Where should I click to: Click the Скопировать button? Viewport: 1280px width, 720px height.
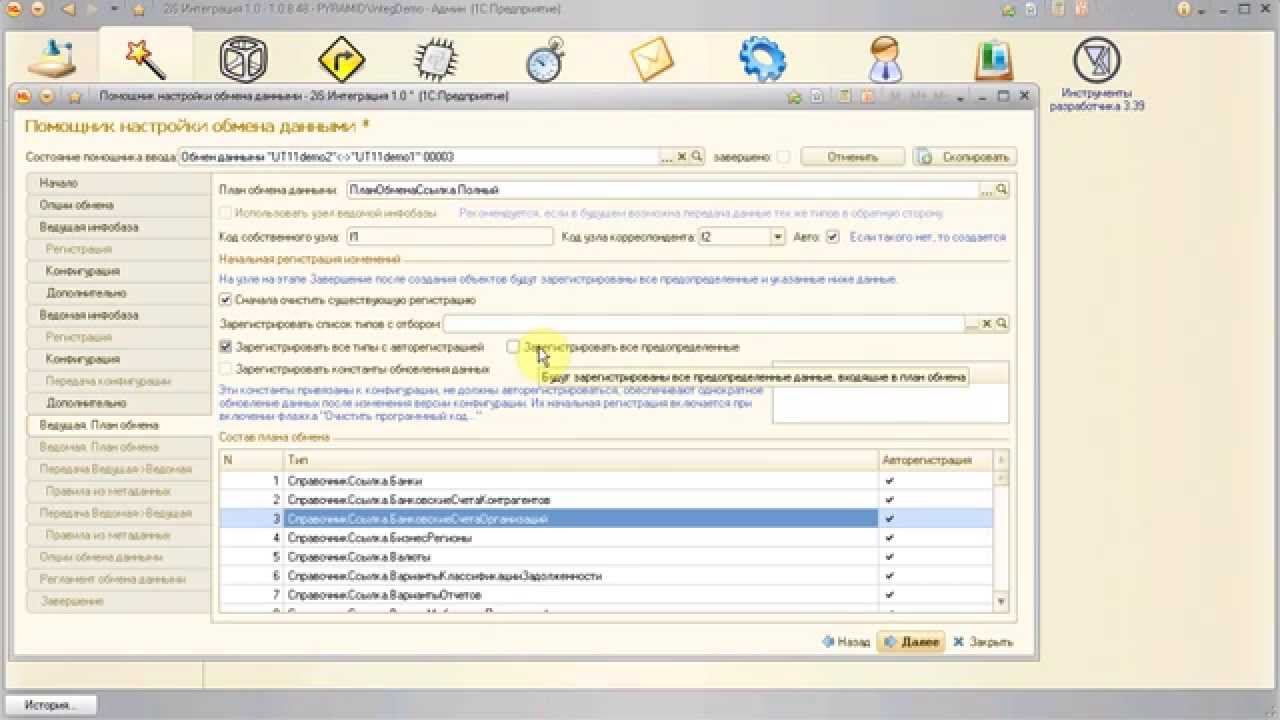click(x=965, y=157)
